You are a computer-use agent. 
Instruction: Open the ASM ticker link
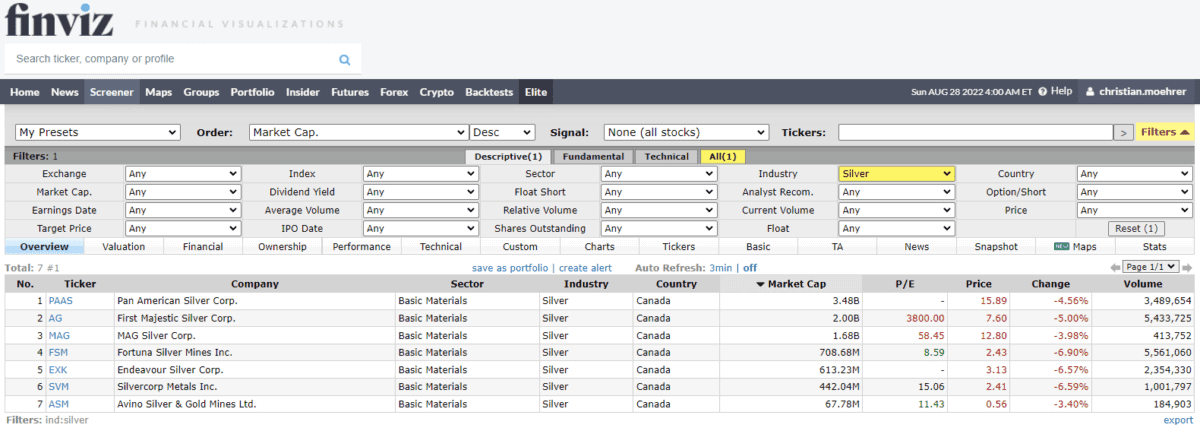click(x=59, y=404)
